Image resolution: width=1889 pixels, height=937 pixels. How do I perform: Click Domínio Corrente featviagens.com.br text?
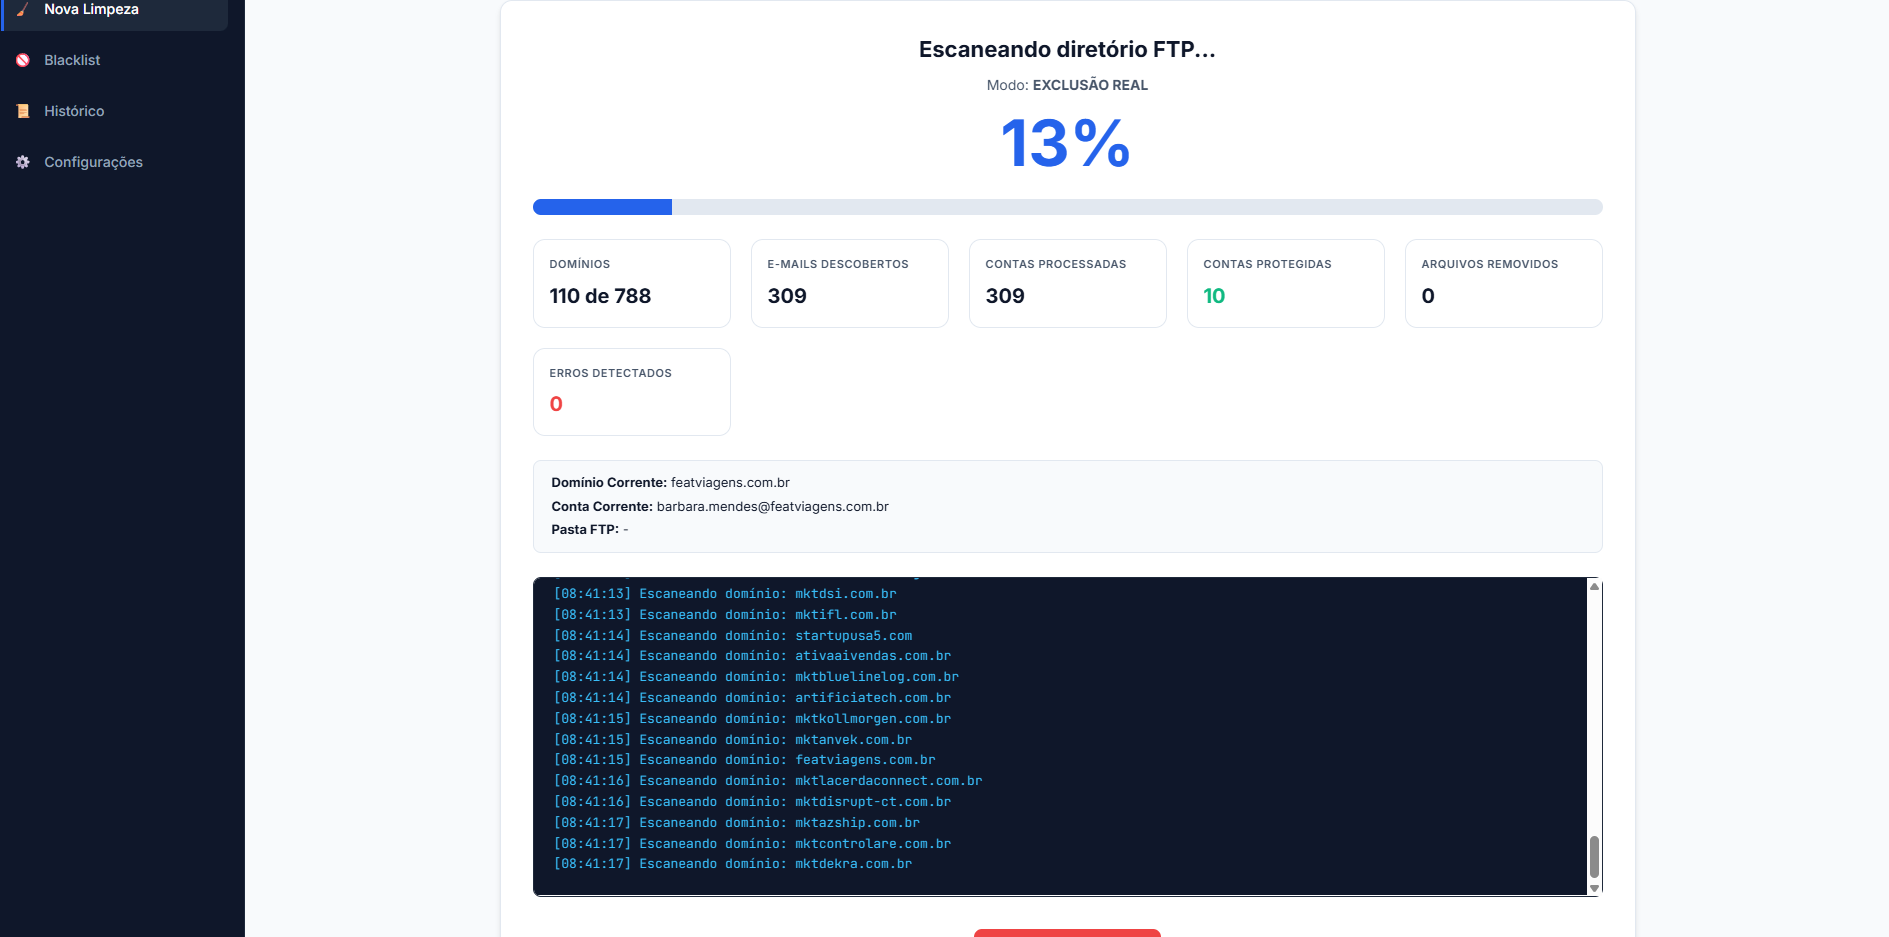670,482
